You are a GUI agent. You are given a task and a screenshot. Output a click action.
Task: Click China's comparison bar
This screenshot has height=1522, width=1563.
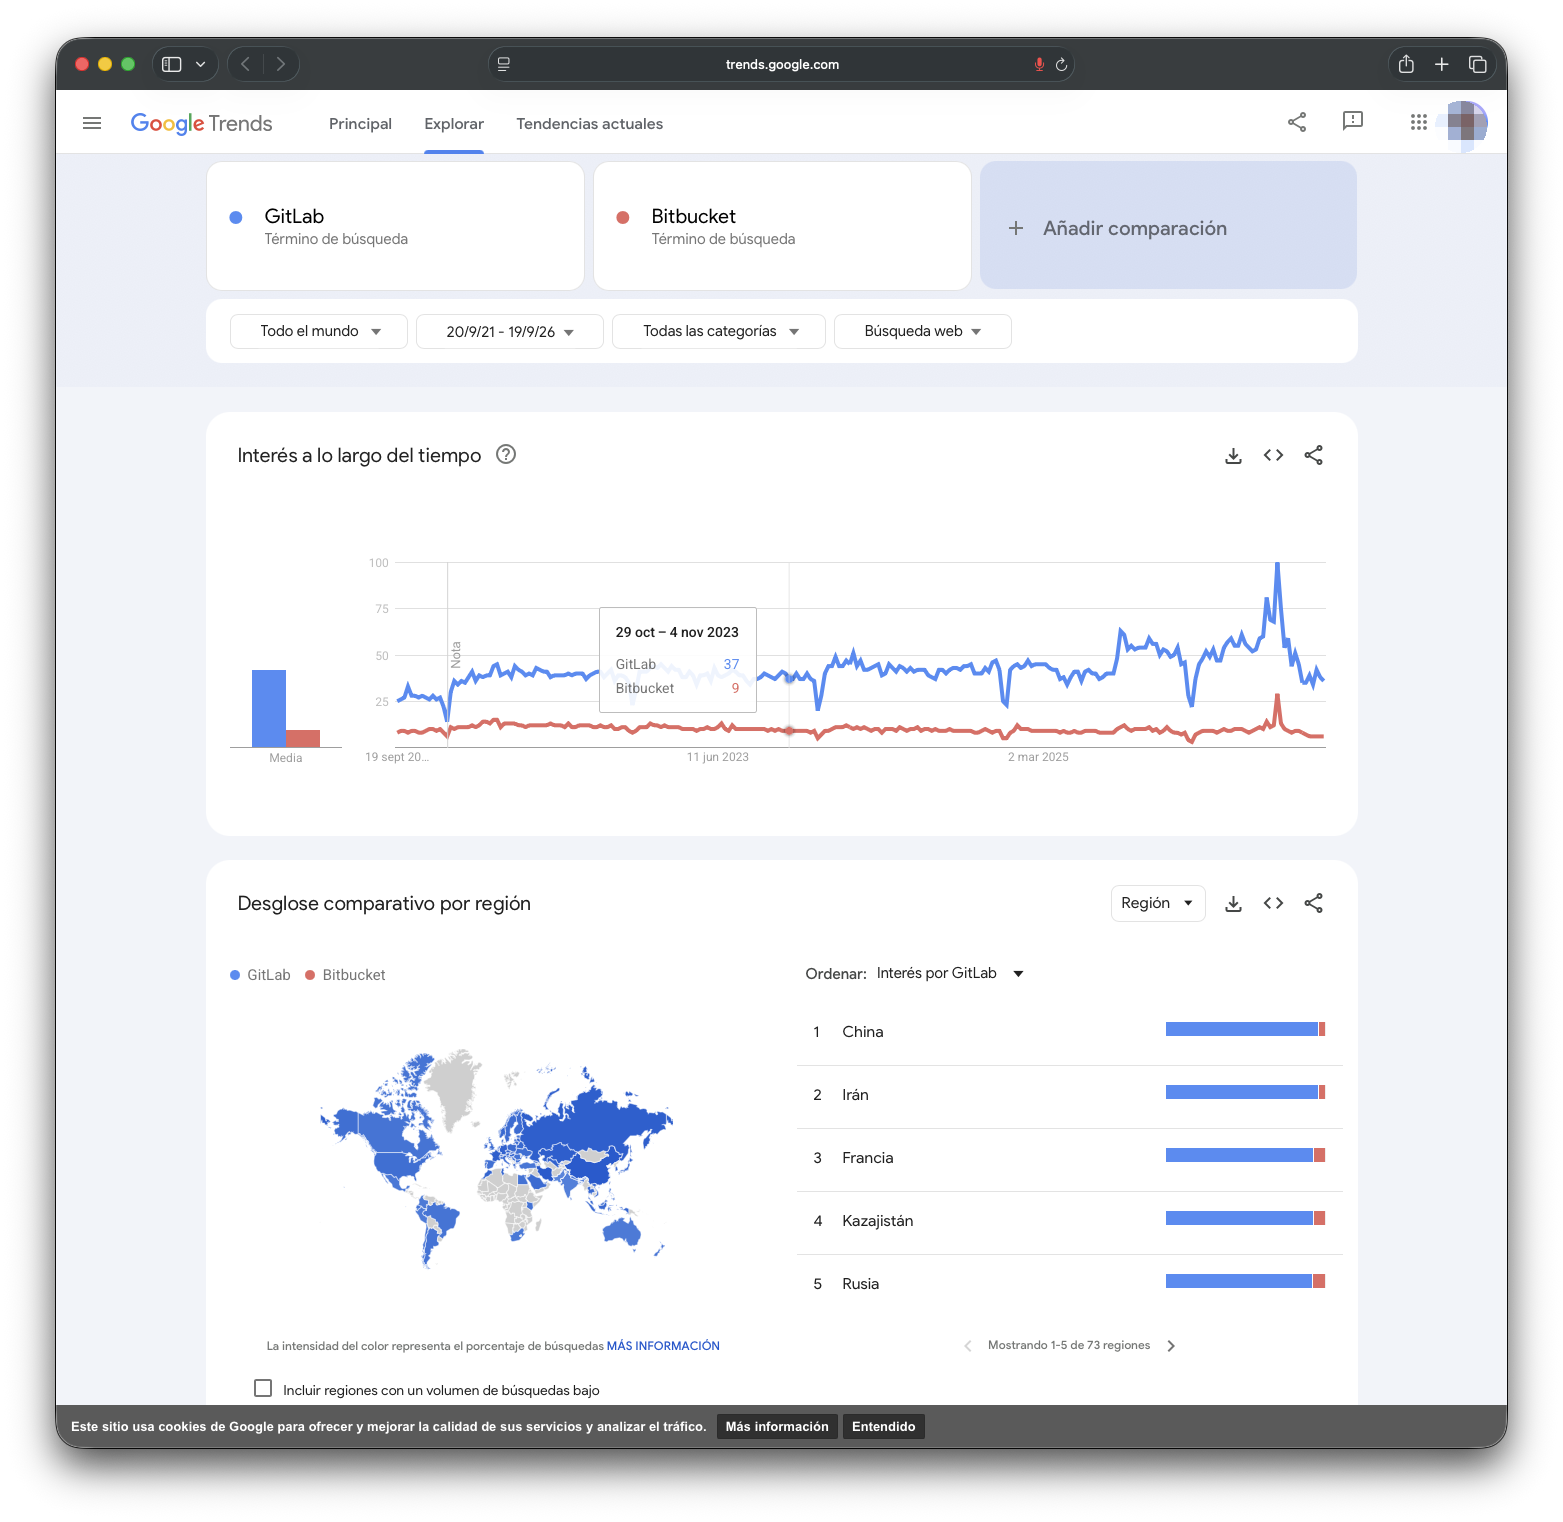pyautogui.click(x=1245, y=1029)
